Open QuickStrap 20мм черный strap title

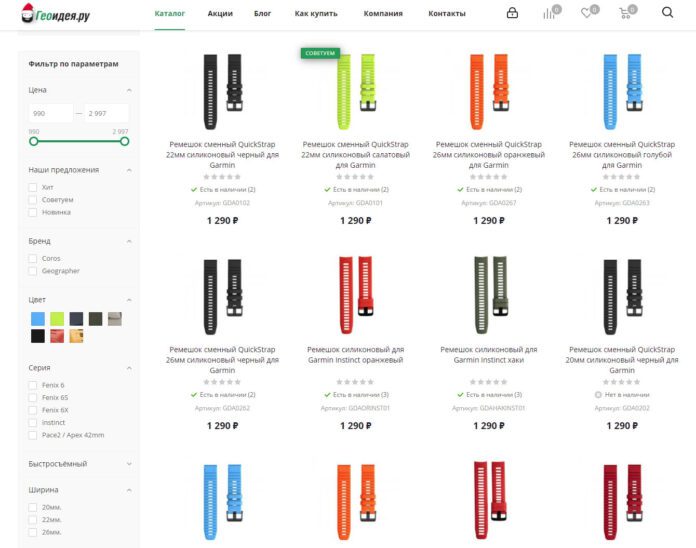coord(622,360)
